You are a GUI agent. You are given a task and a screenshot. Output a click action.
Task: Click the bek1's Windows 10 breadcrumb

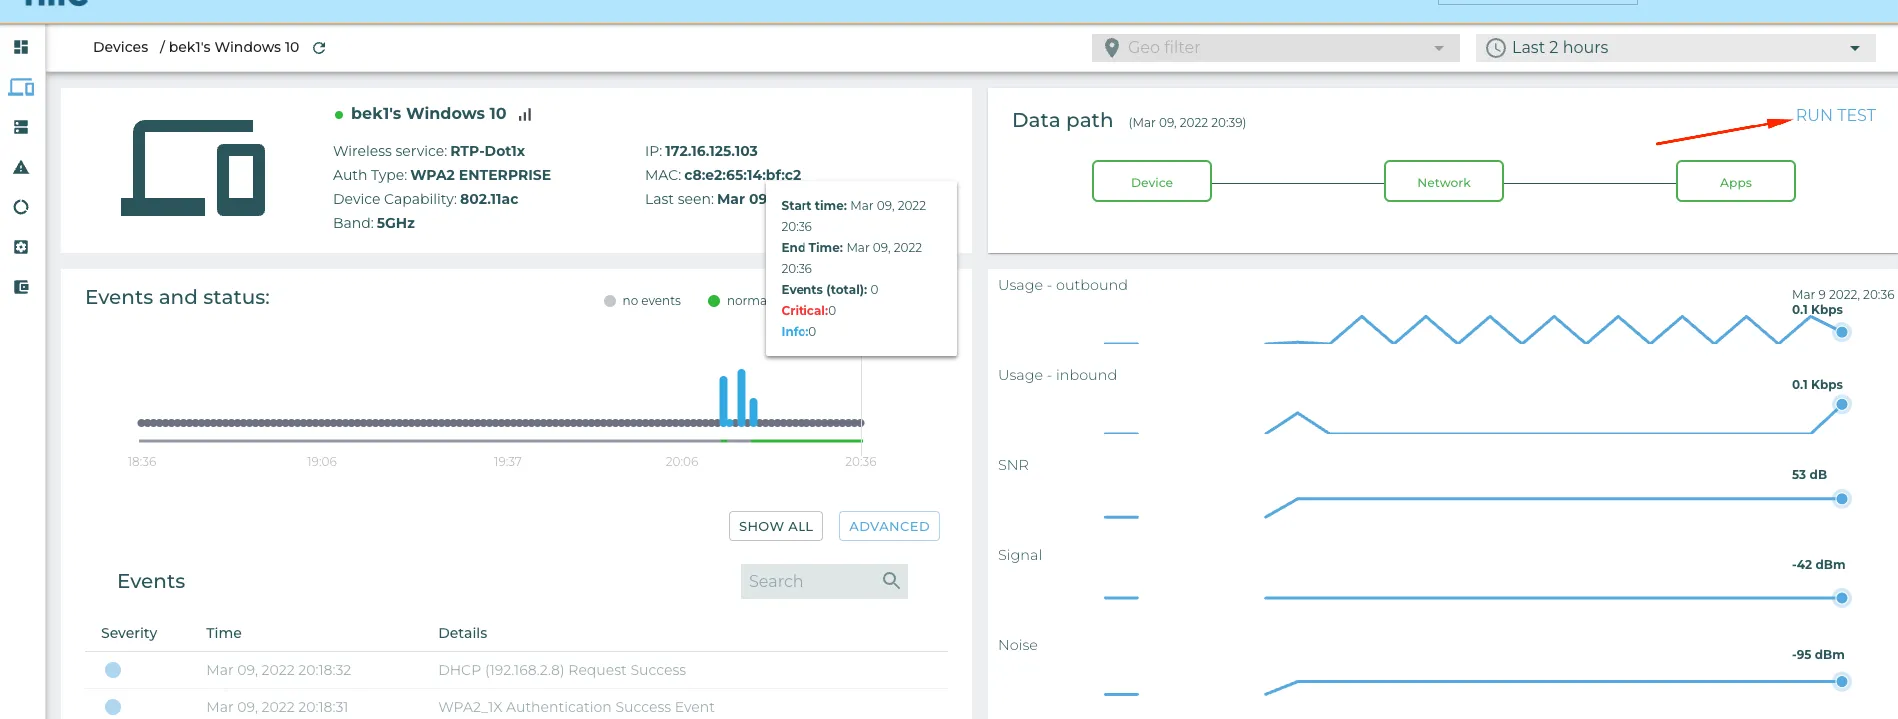234,47
